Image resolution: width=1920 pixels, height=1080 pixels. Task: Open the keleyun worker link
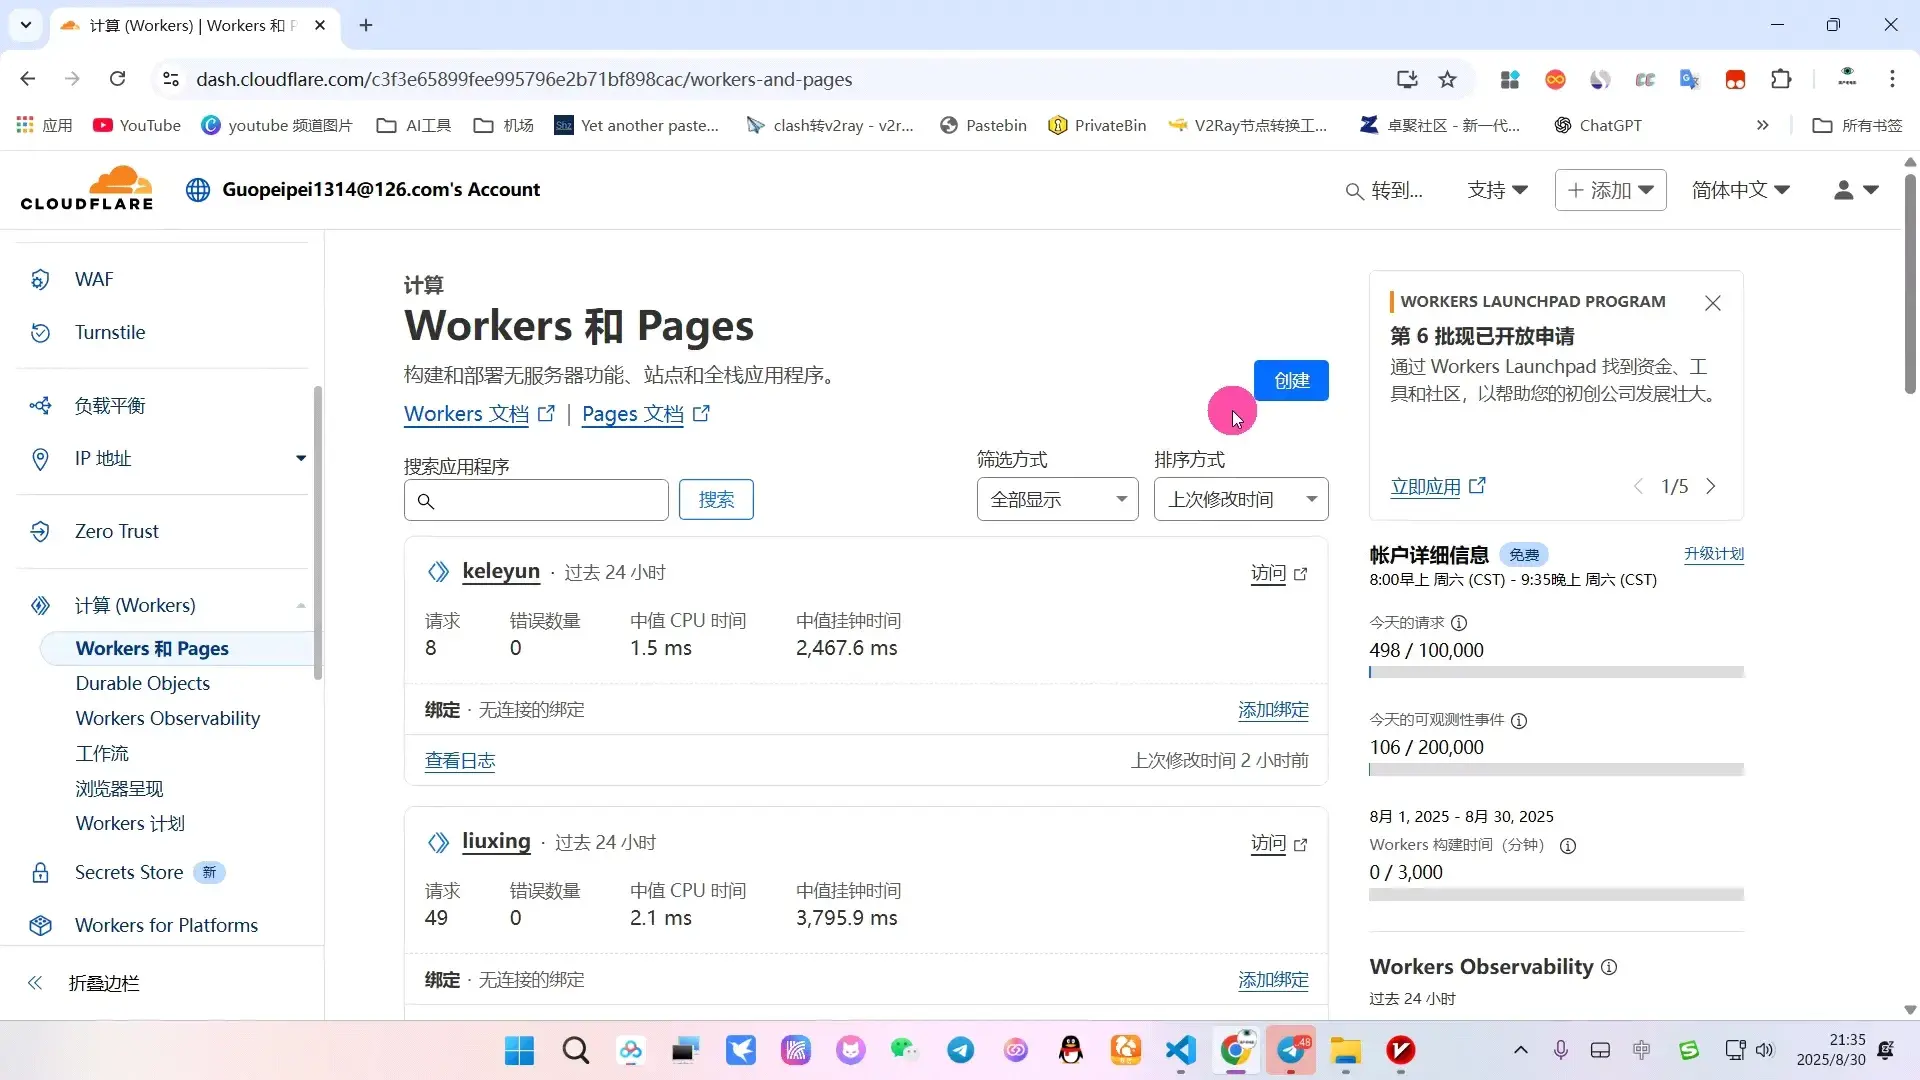point(501,571)
